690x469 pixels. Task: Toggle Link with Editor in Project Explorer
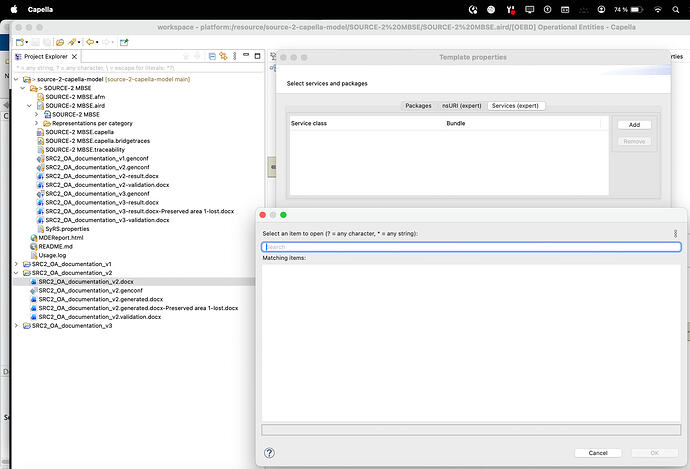click(223, 56)
